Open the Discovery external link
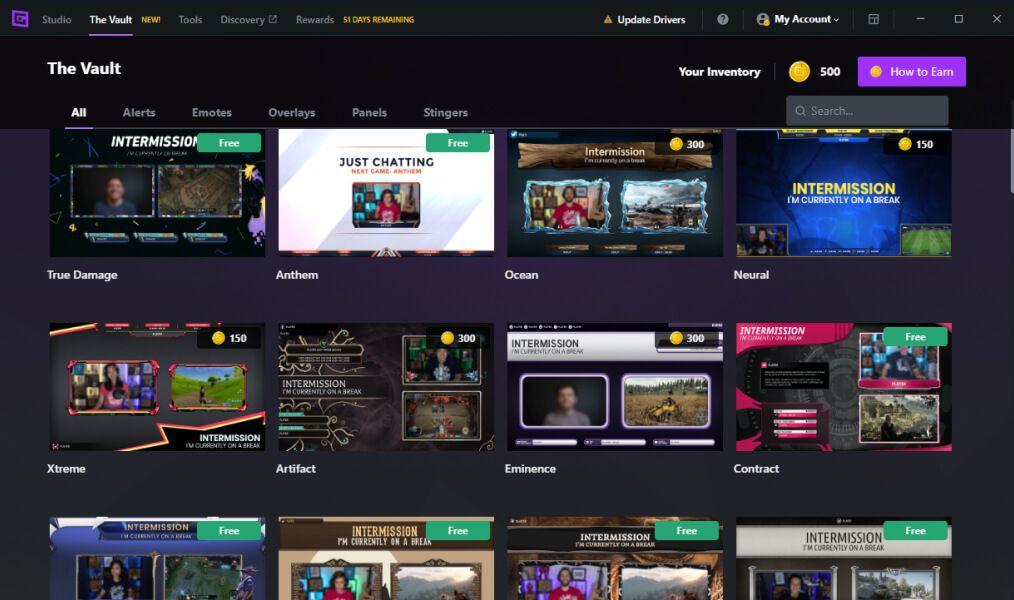The width and height of the screenshot is (1014, 600). click(x=248, y=19)
